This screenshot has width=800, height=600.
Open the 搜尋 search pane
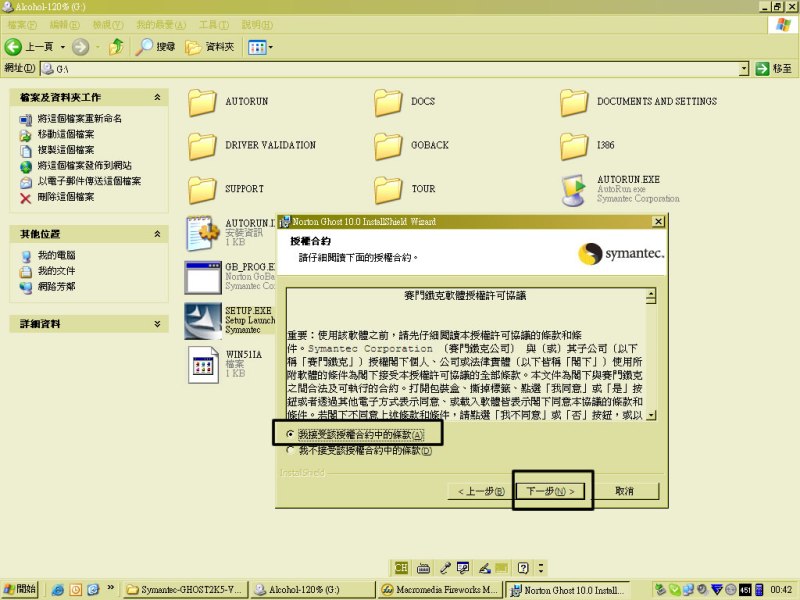pyautogui.click(x=156, y=47)
